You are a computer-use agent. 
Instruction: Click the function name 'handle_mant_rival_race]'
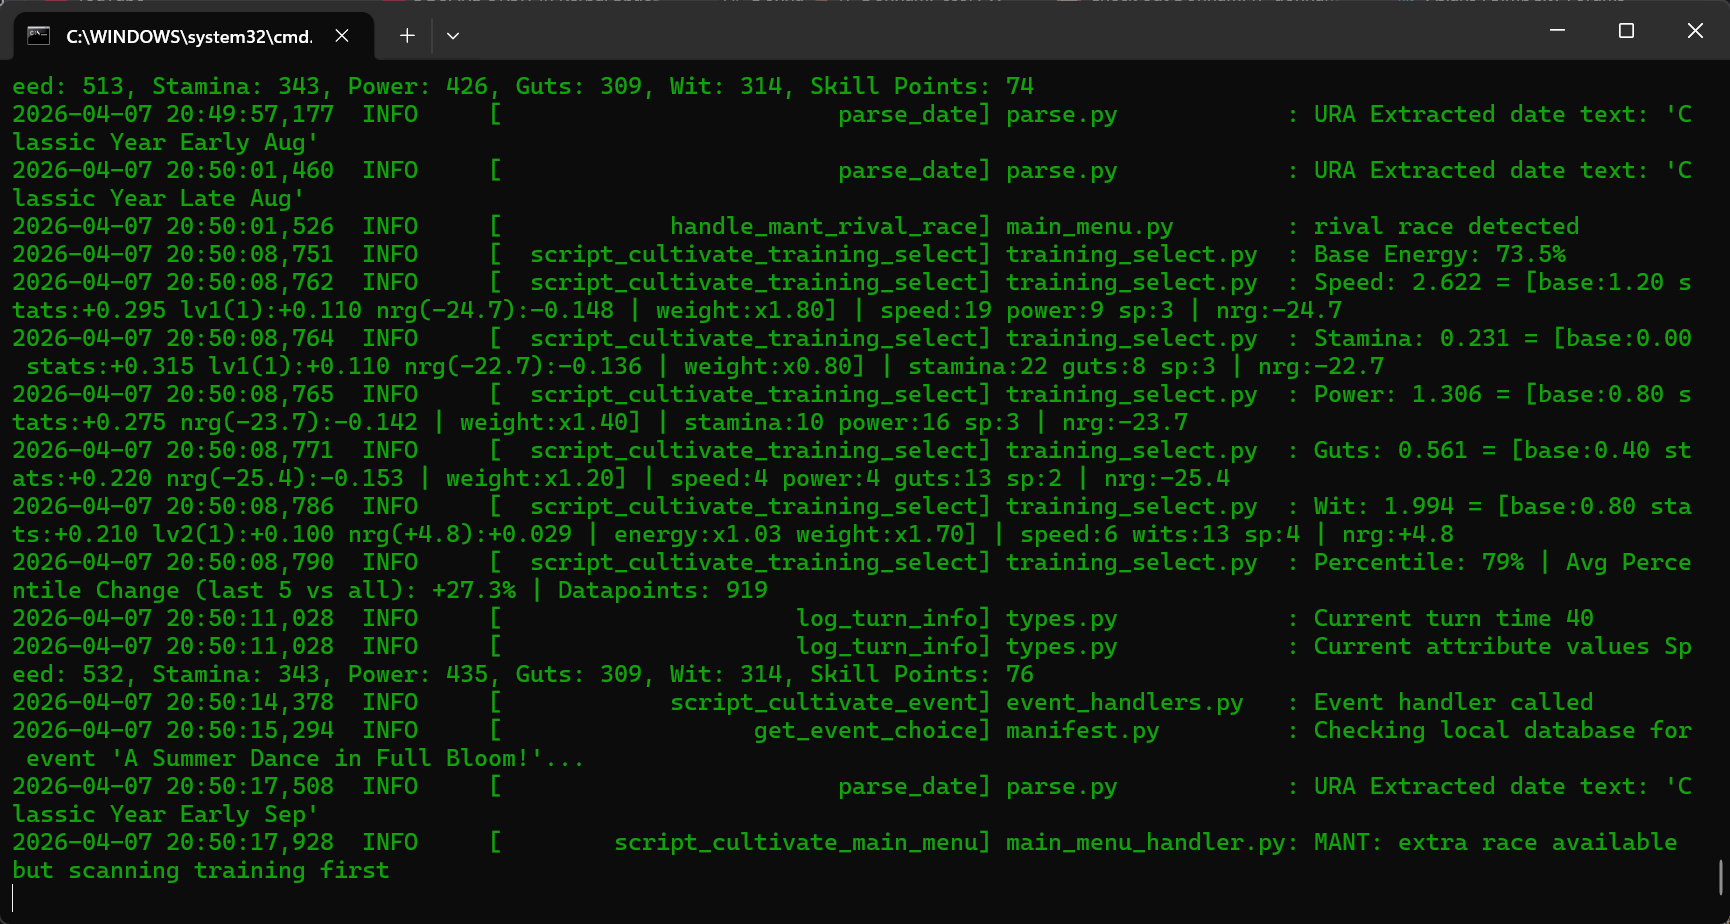830,226
